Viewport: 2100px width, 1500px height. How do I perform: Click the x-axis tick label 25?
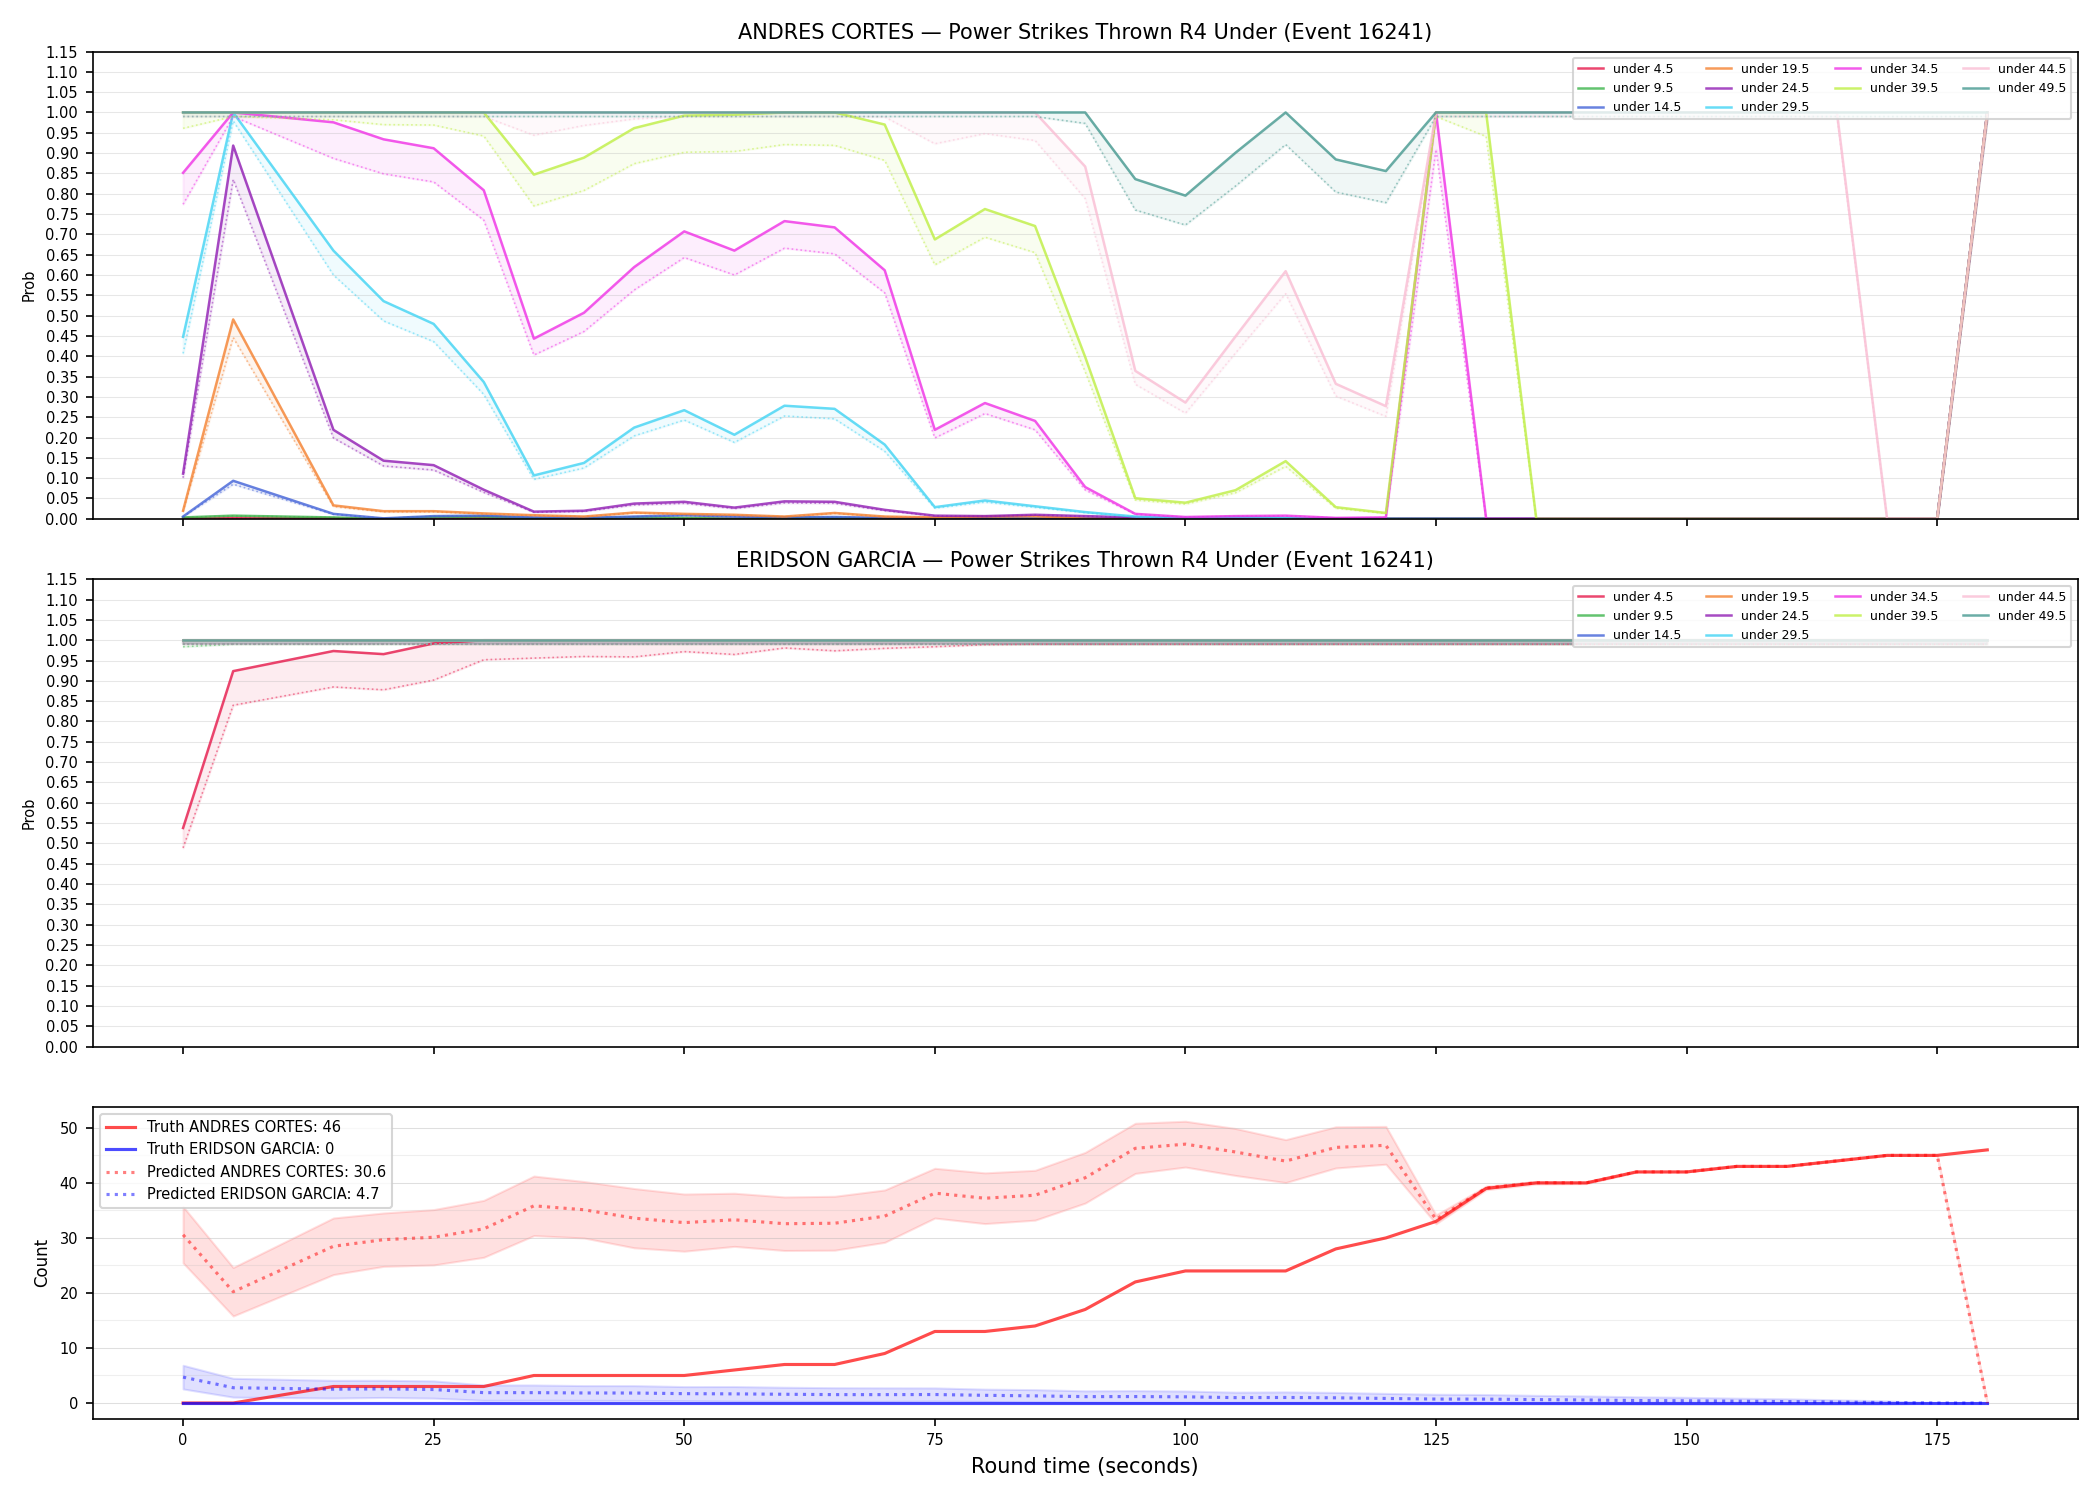[433, 1440]
